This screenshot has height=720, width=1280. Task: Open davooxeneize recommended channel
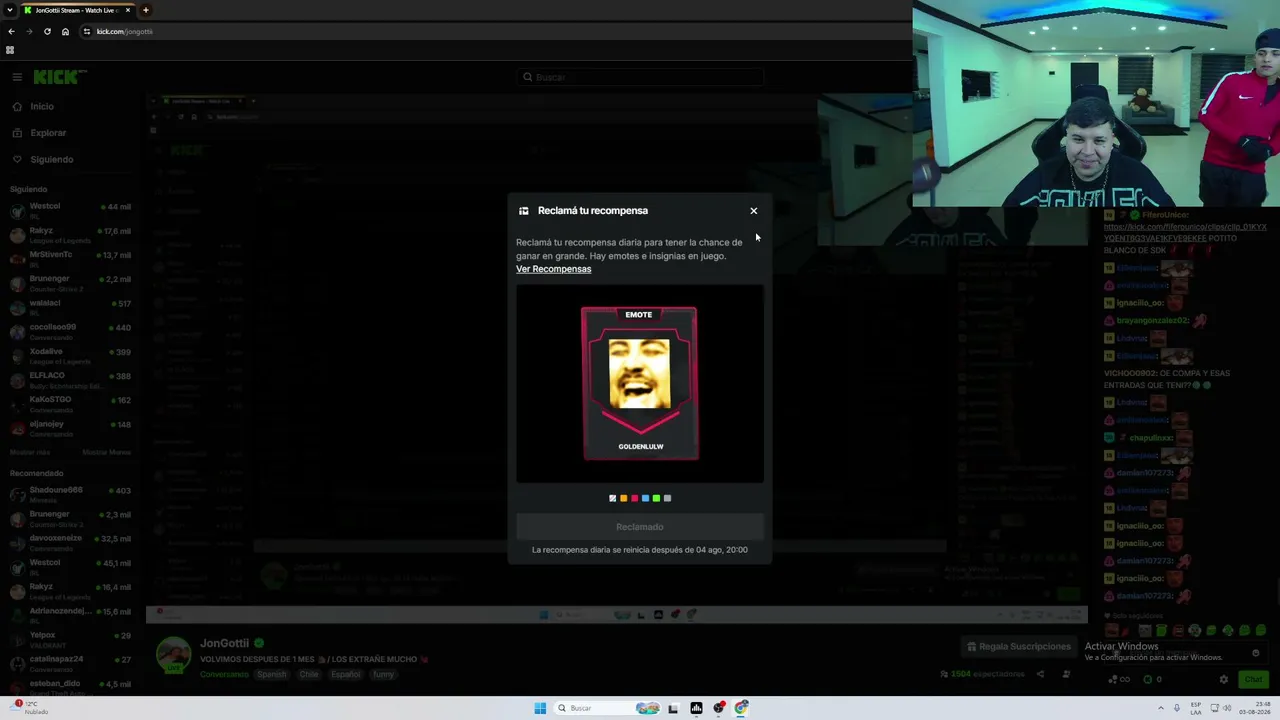[x=72, y=543]
